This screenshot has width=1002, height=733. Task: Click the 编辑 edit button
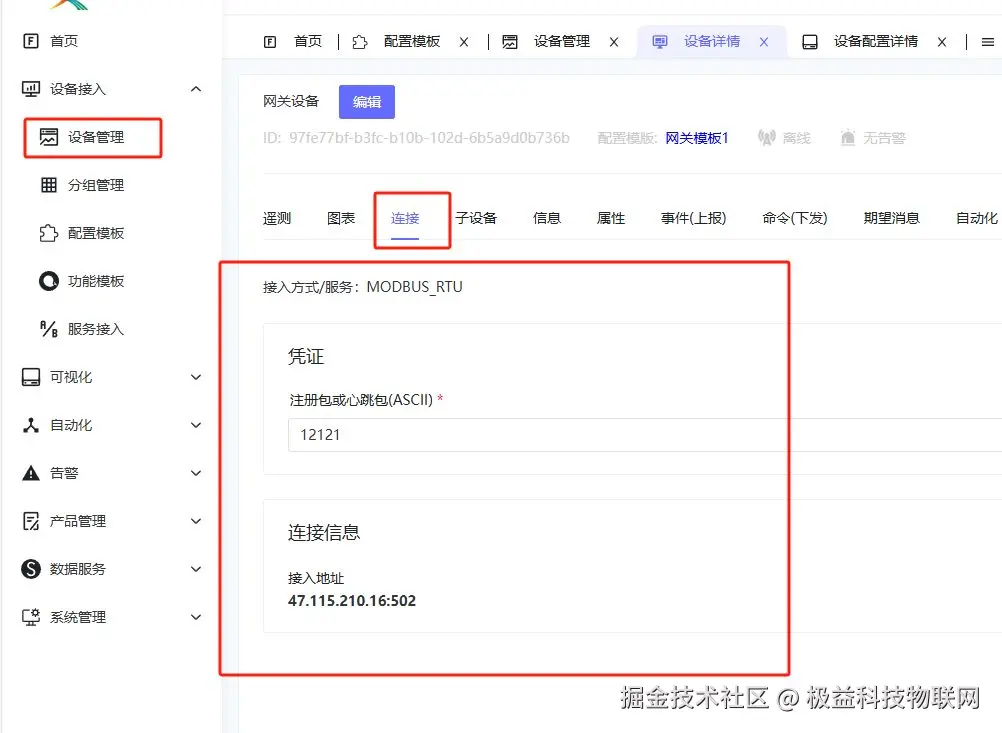367,102
